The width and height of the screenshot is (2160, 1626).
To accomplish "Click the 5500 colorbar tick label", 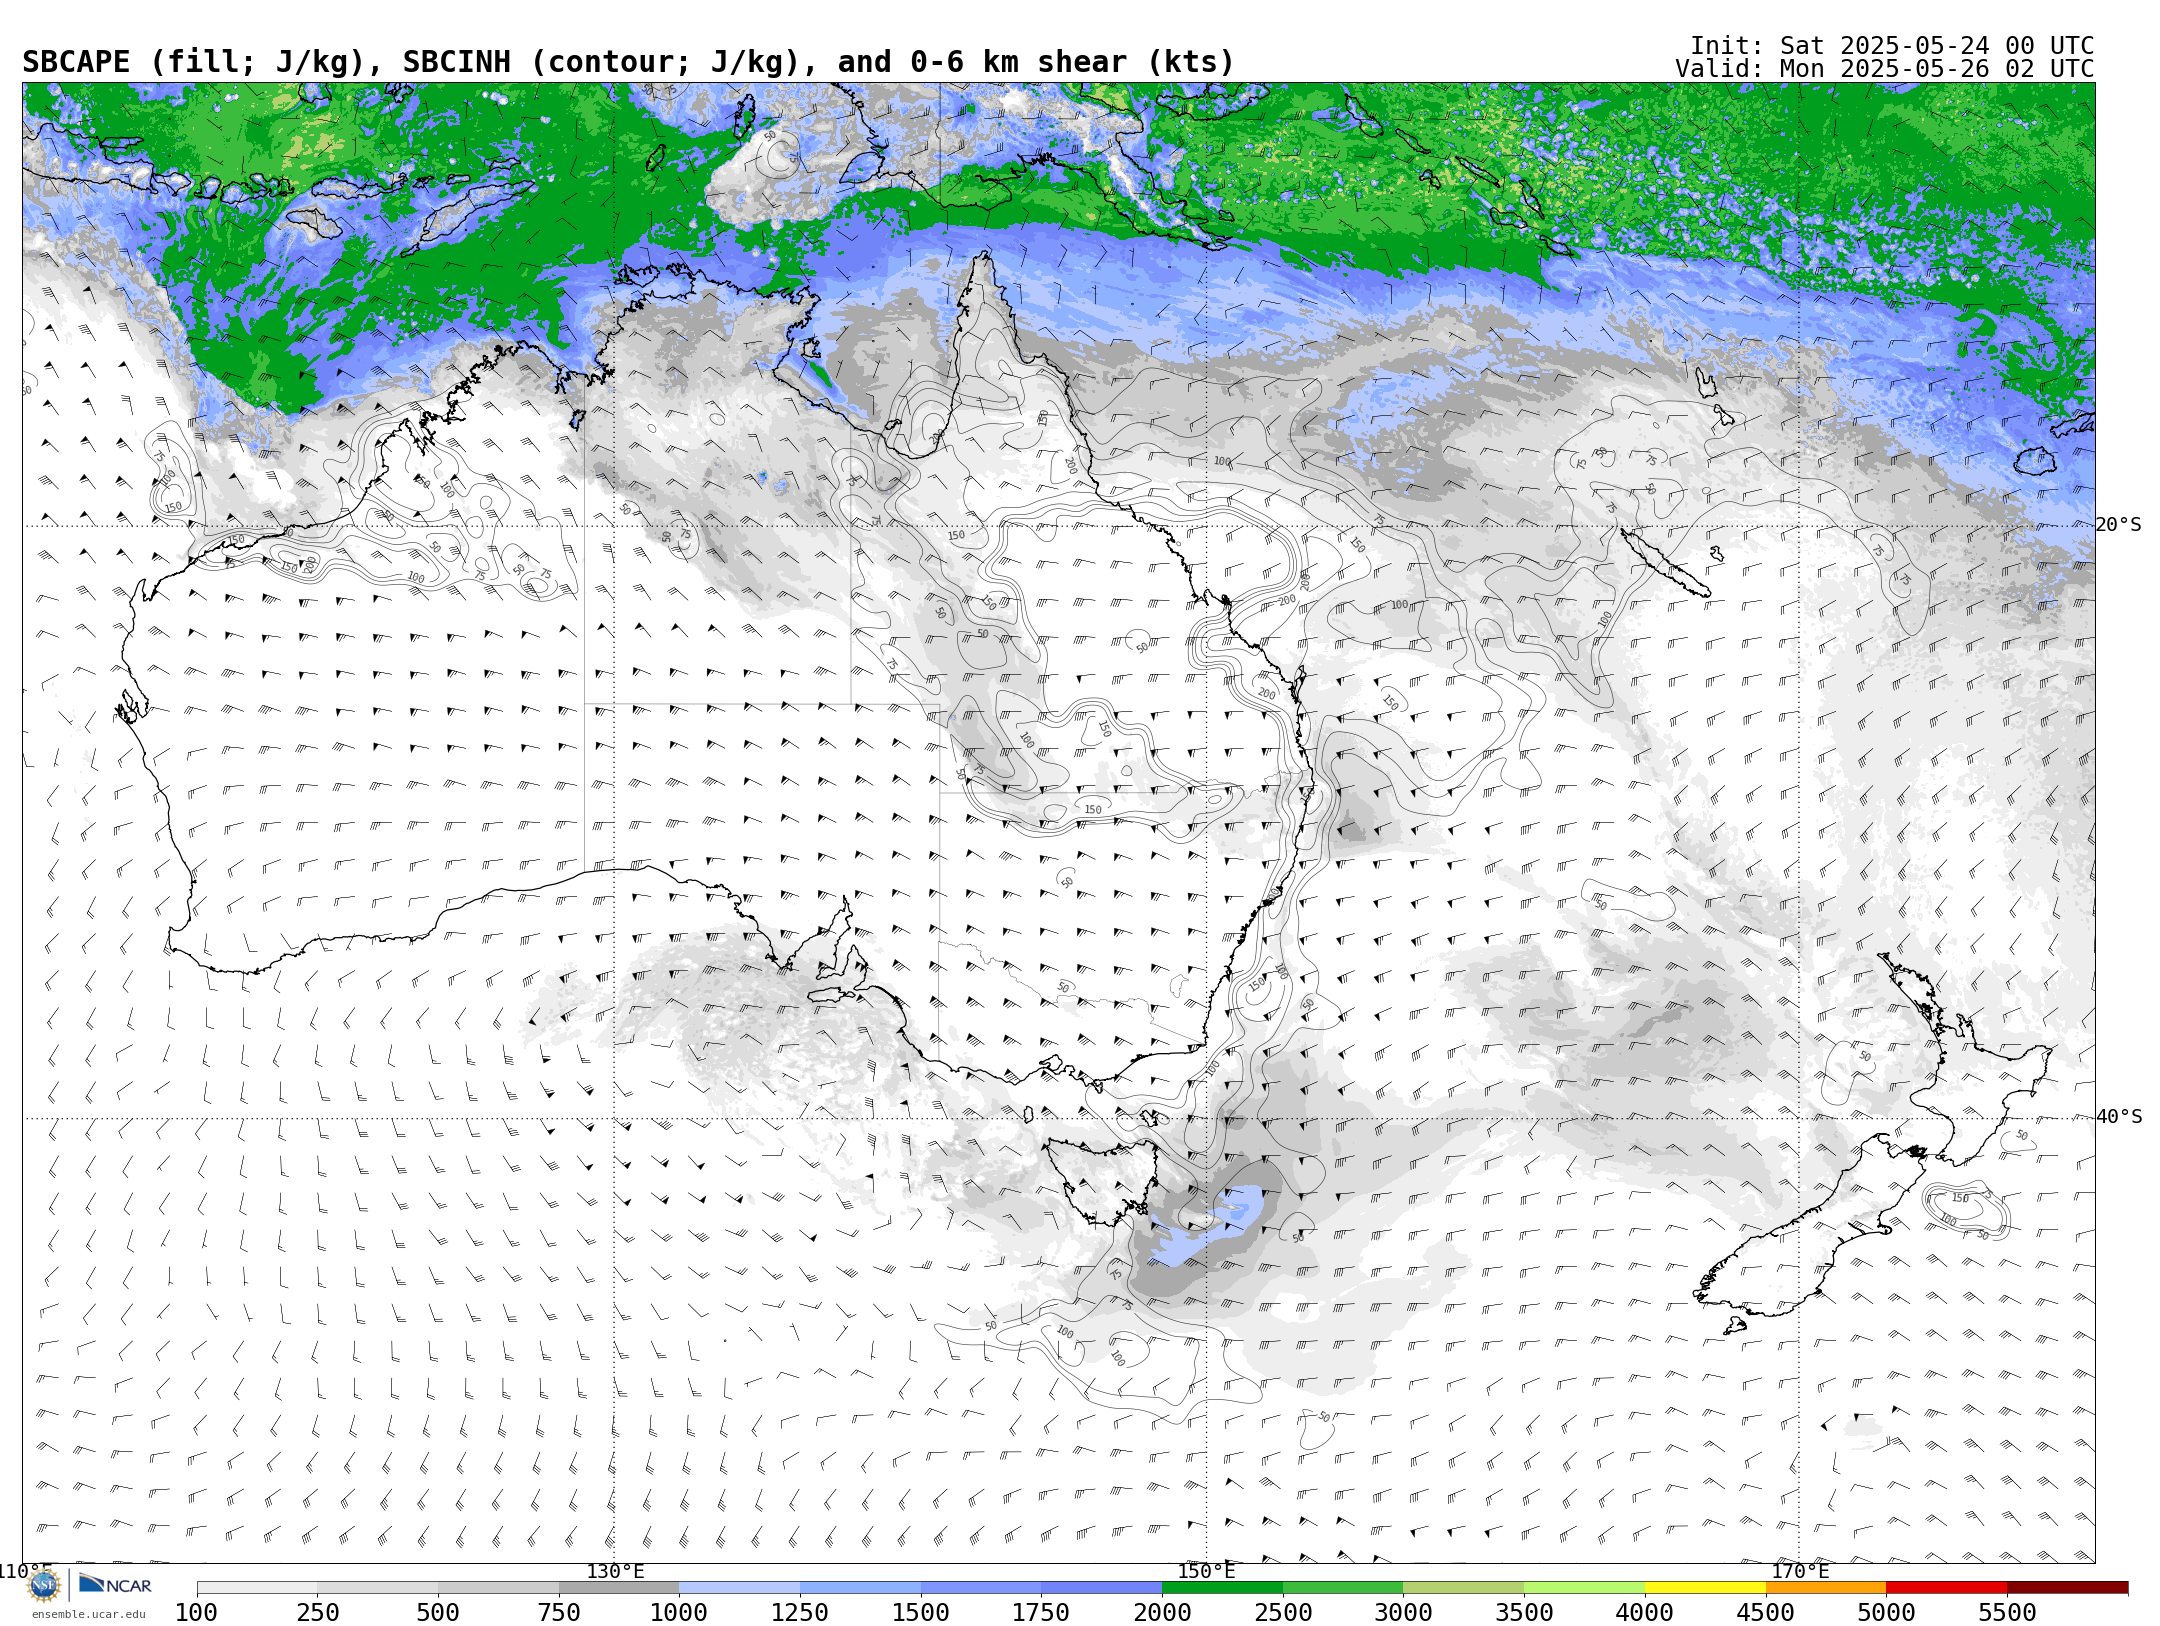I will click(2007, 1613).
